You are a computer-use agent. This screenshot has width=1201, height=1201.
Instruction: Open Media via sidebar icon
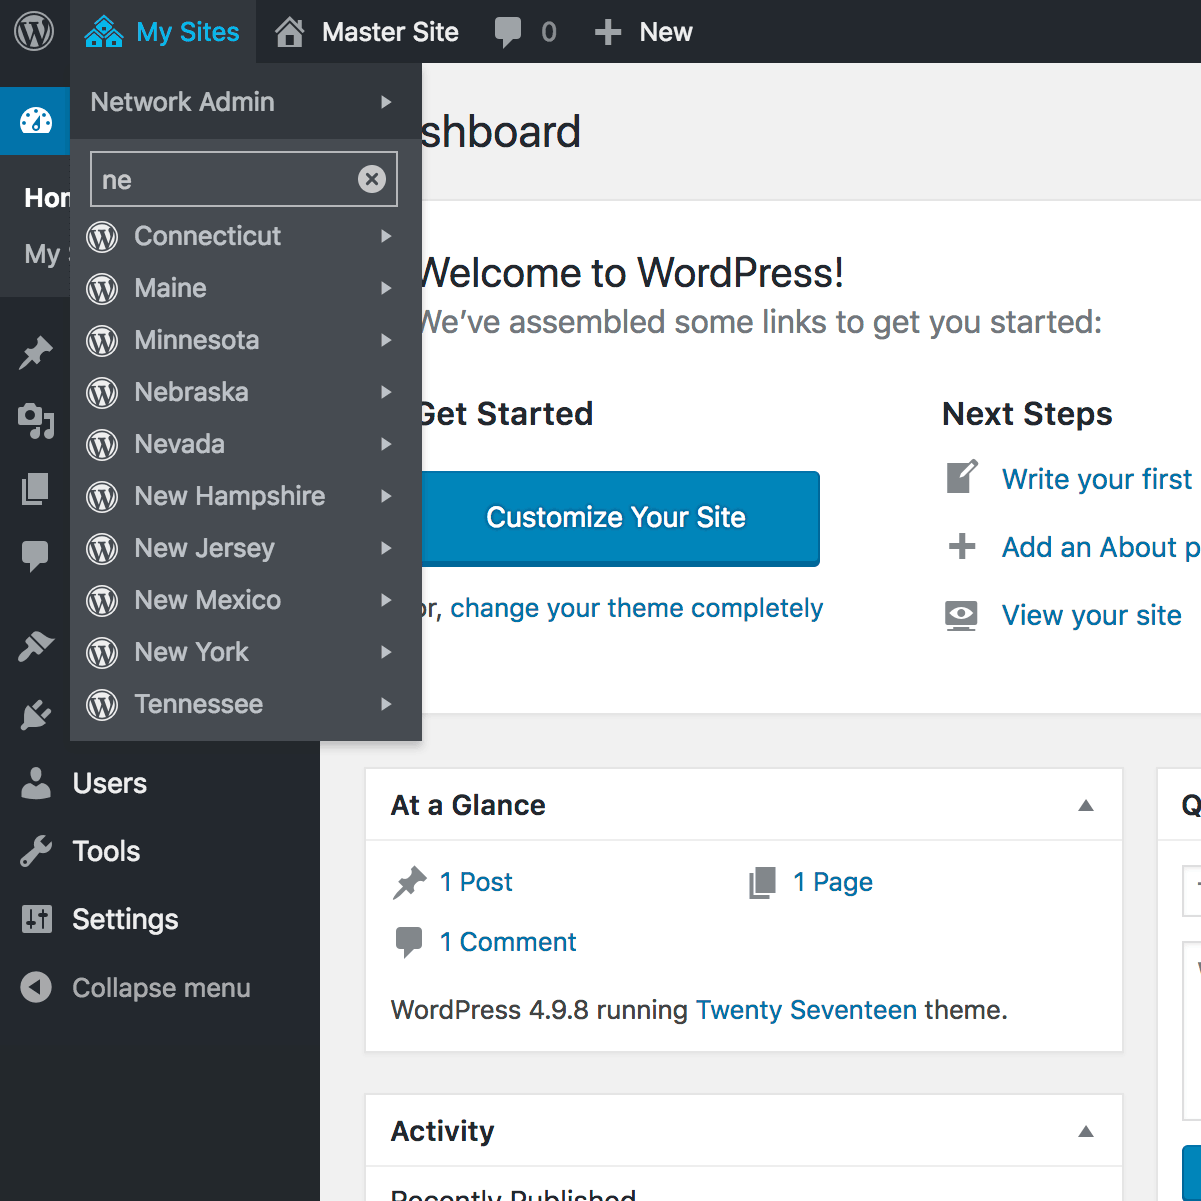(36, 421)
